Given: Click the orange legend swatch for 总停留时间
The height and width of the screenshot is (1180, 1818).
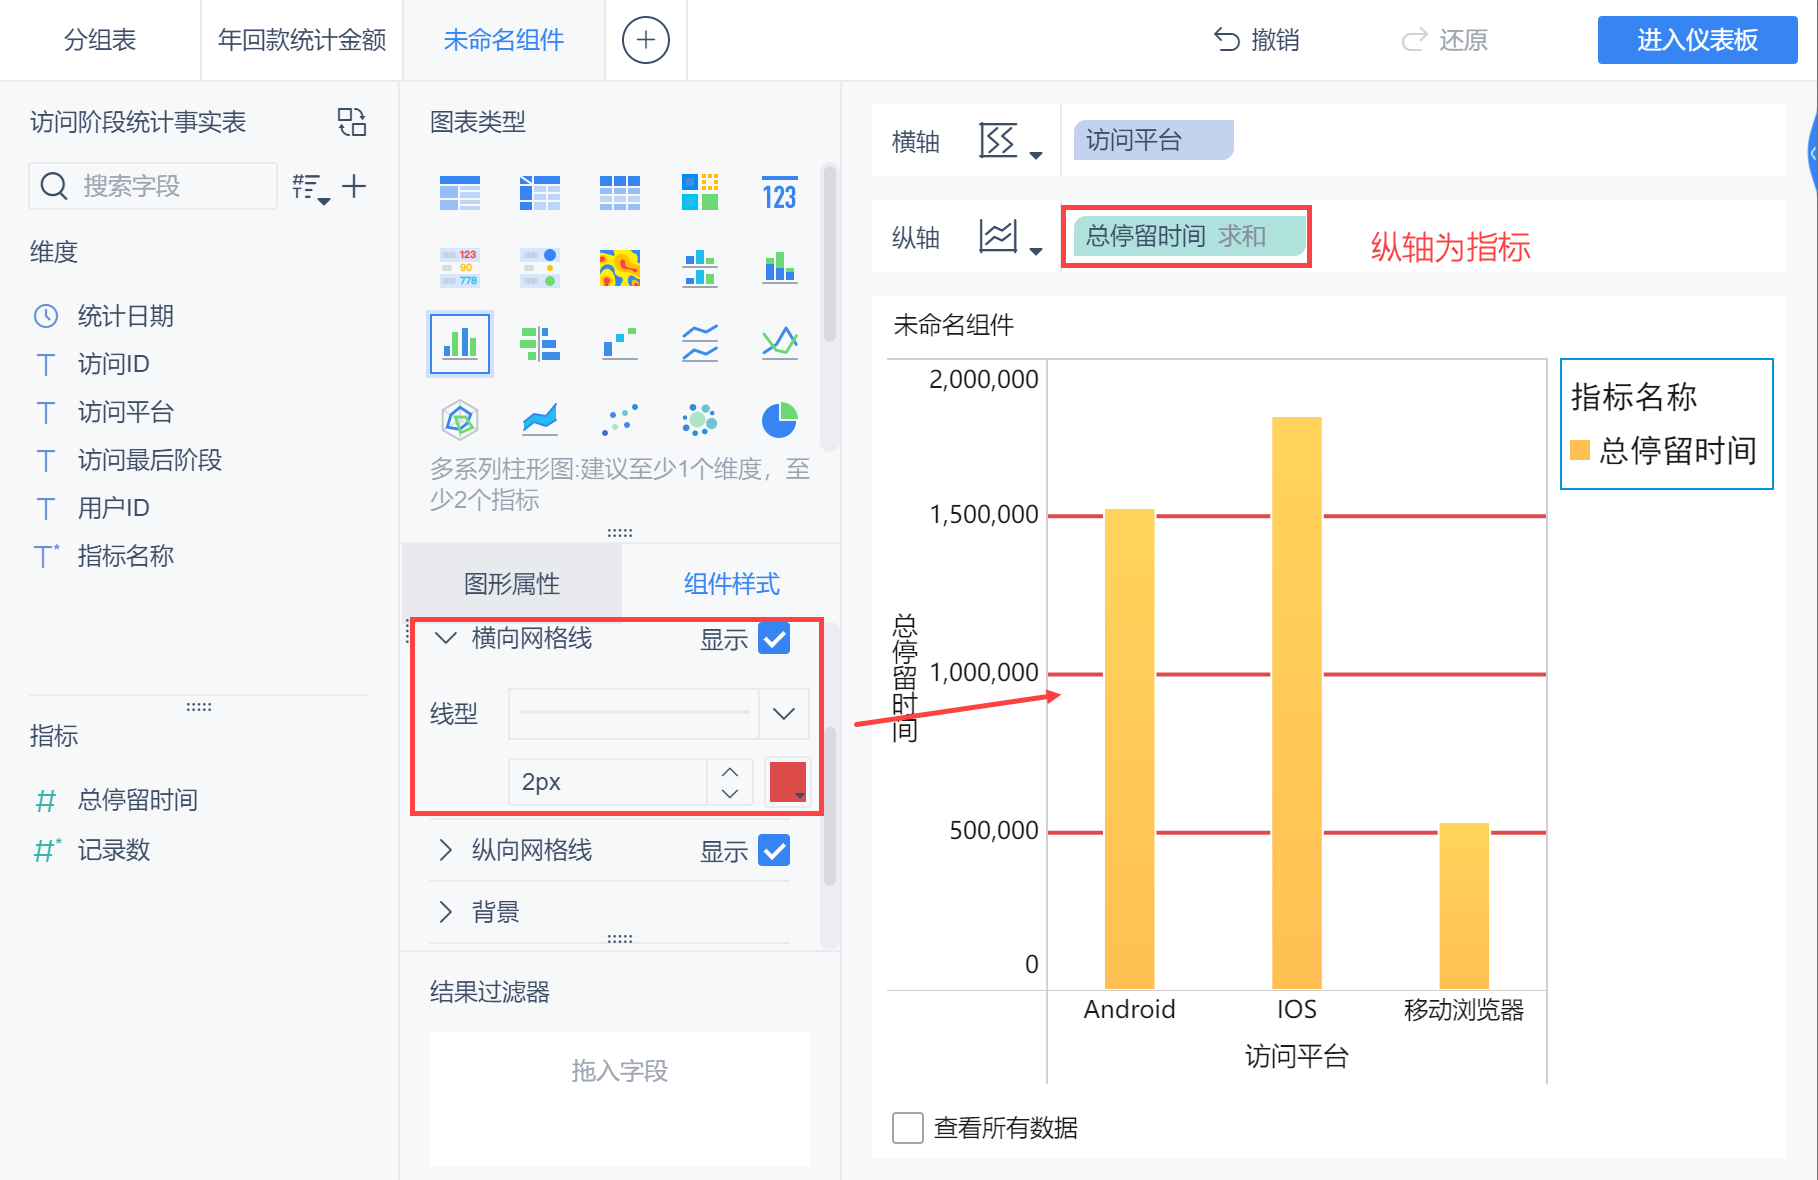Looking at the screenshot, I should coord(1580,450).
